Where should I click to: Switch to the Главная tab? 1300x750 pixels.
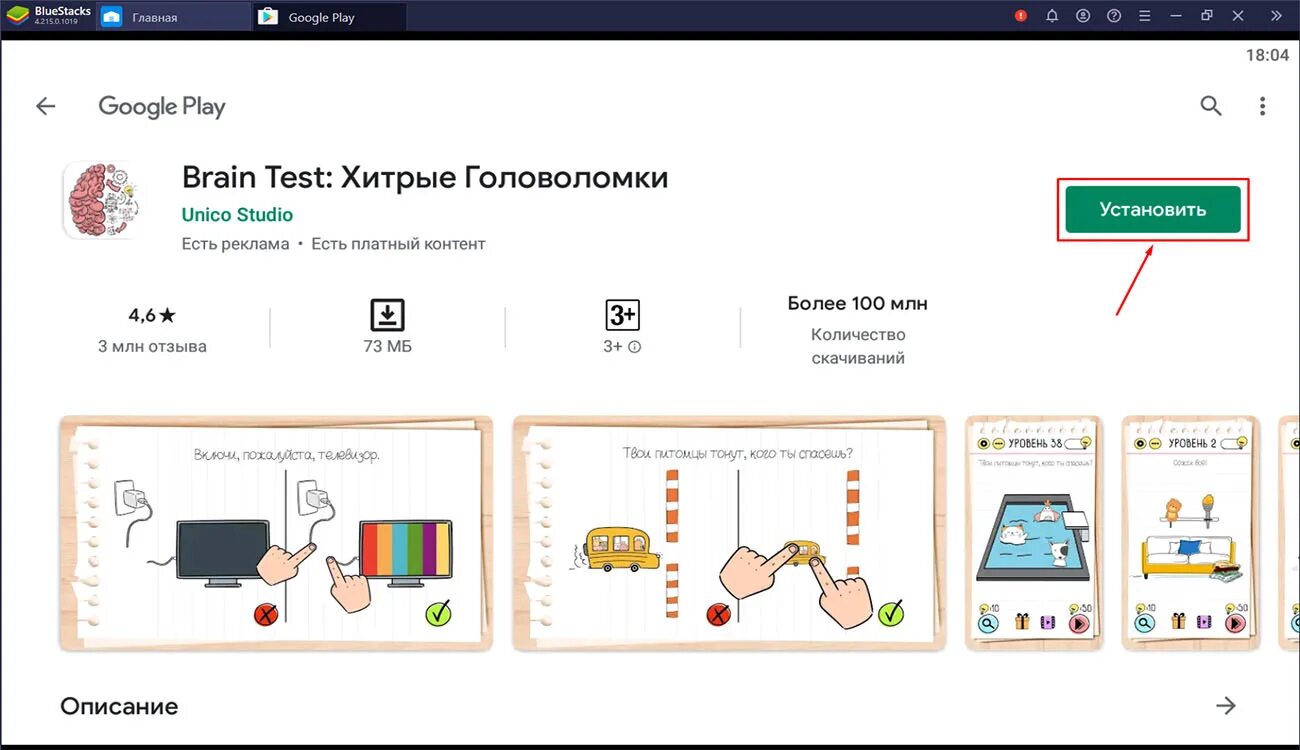172,17
